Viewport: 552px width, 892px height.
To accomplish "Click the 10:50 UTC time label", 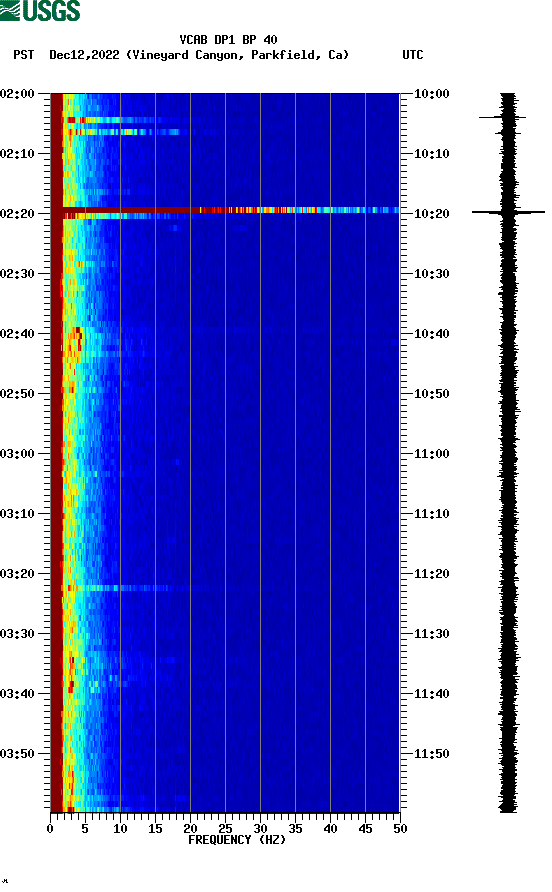I will tap(432, 394).
